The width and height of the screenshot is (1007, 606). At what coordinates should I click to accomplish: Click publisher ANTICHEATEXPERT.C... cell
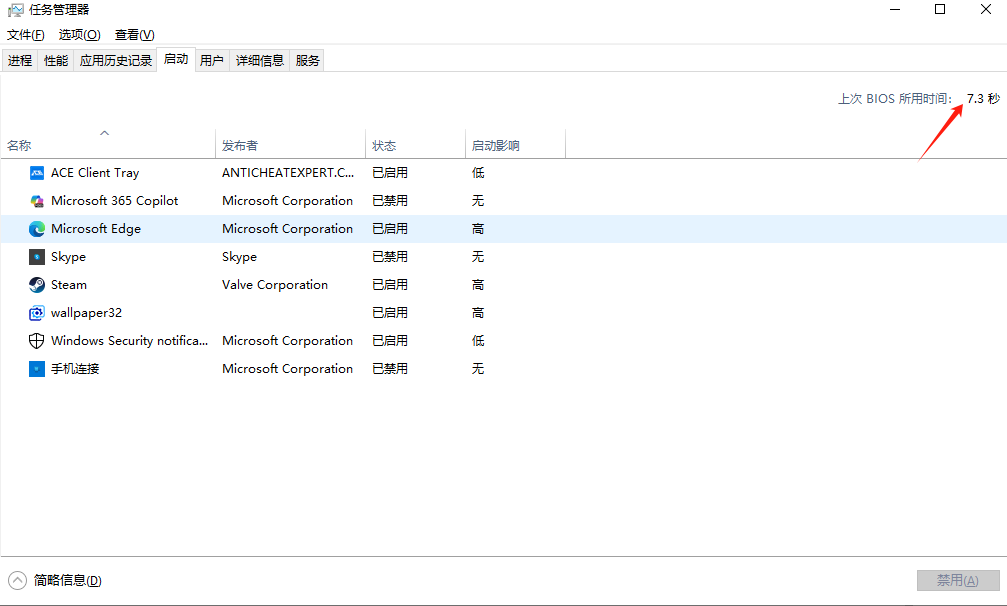[288, 173]
